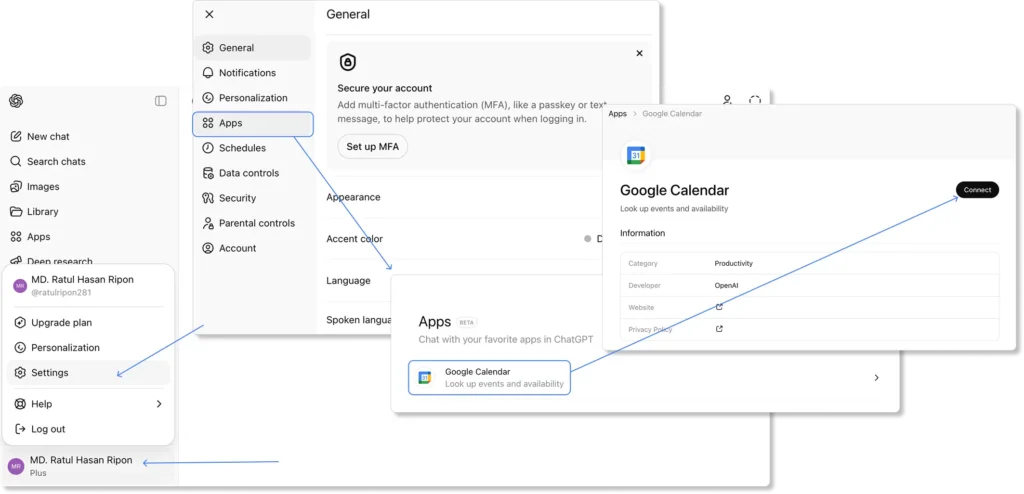Open the Privacy Policy external link icon
1024x494 pixels.
point(719,329)
